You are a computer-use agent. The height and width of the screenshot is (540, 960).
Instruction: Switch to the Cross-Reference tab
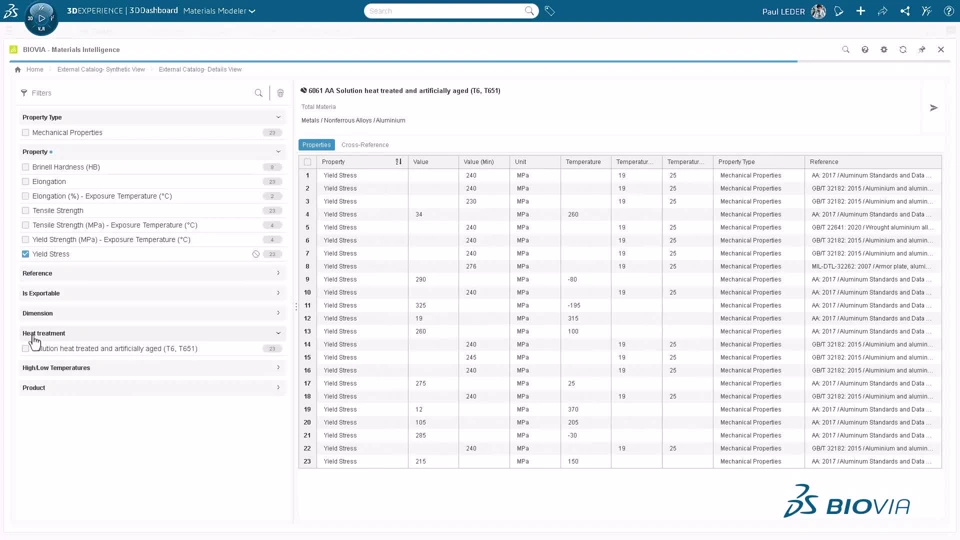[x=365, y=145]
